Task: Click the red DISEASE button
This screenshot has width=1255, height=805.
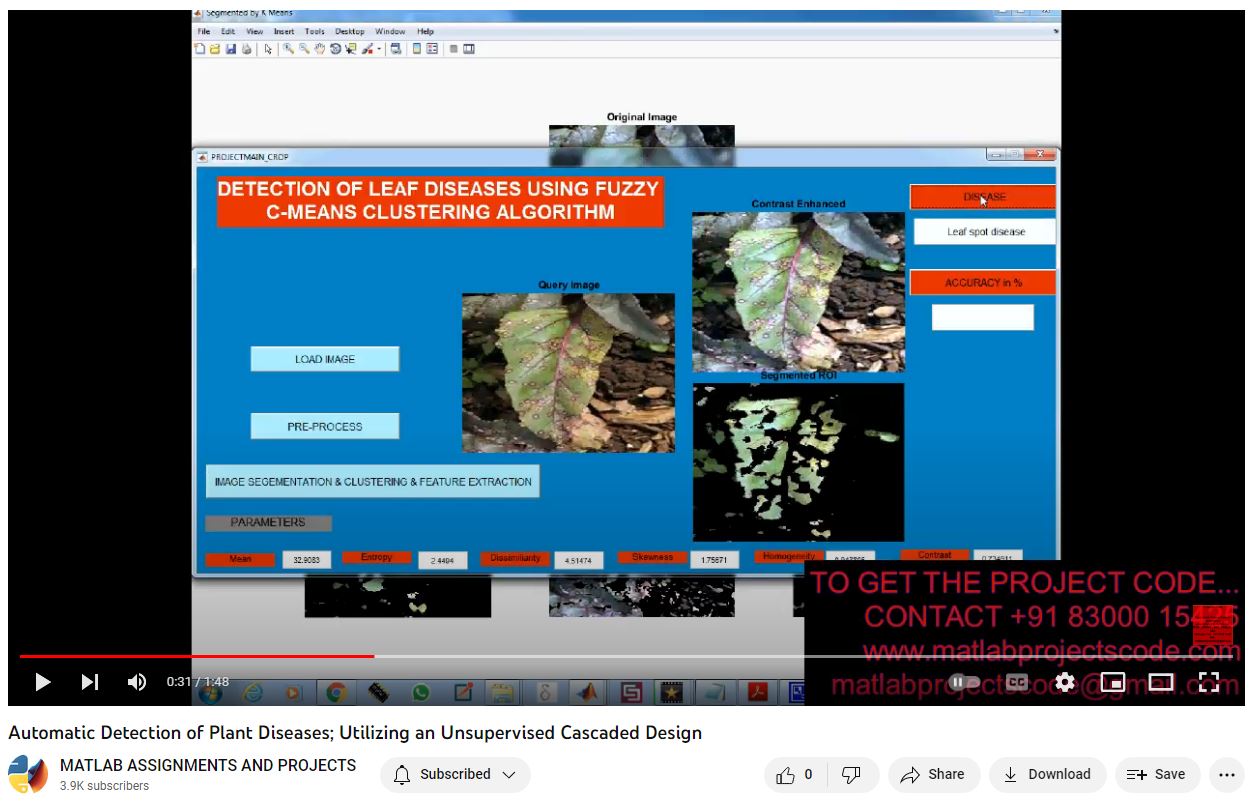Action: pos(982,197)
